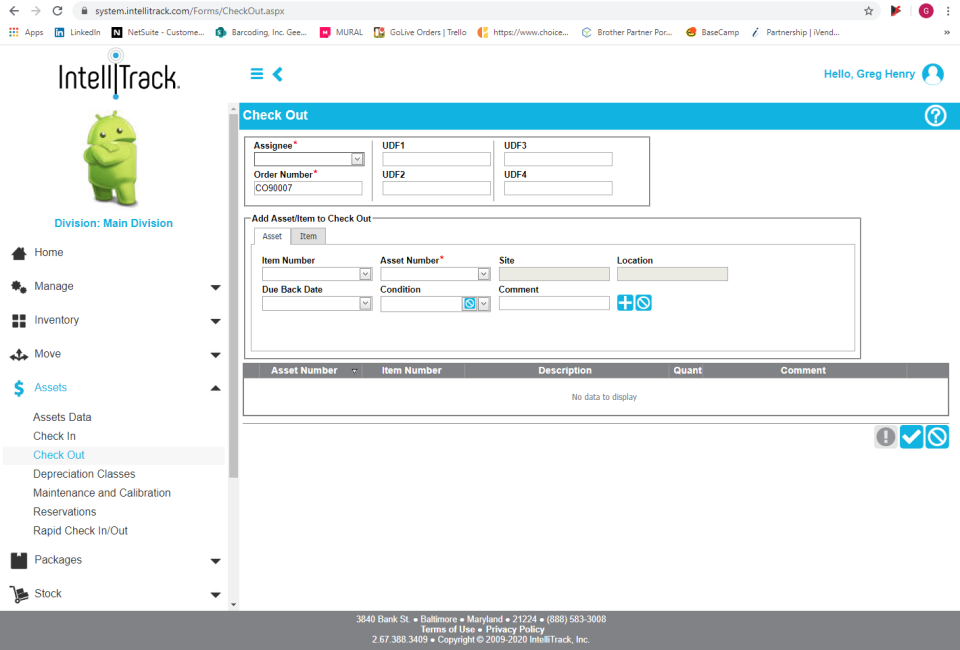Click the Packages box icon
960x650 pixels.
[x=19, y=560]
